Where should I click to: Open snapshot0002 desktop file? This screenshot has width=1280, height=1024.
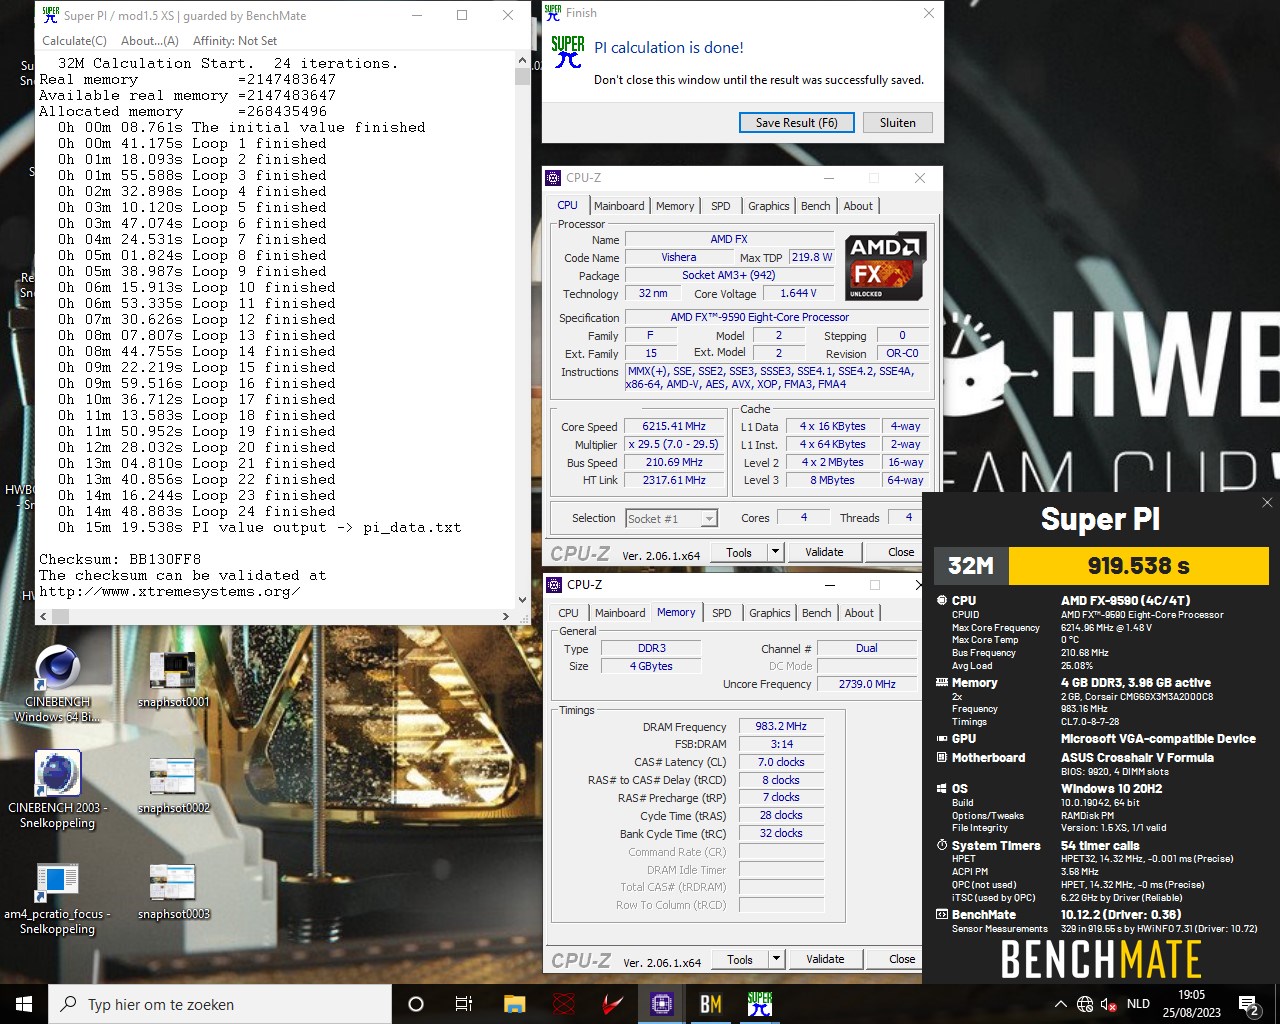(x=174, y=786)
